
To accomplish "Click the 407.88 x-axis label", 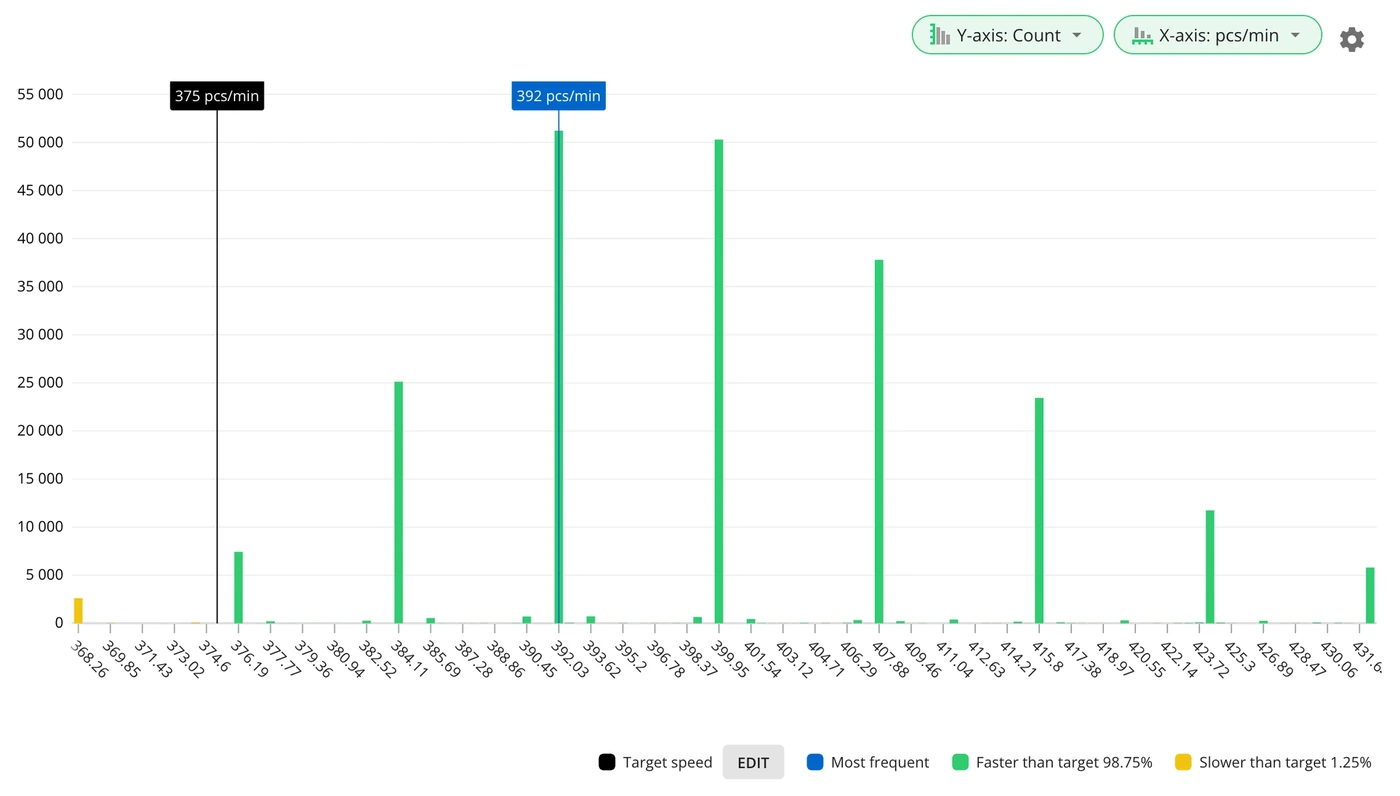I will (891, 659).
